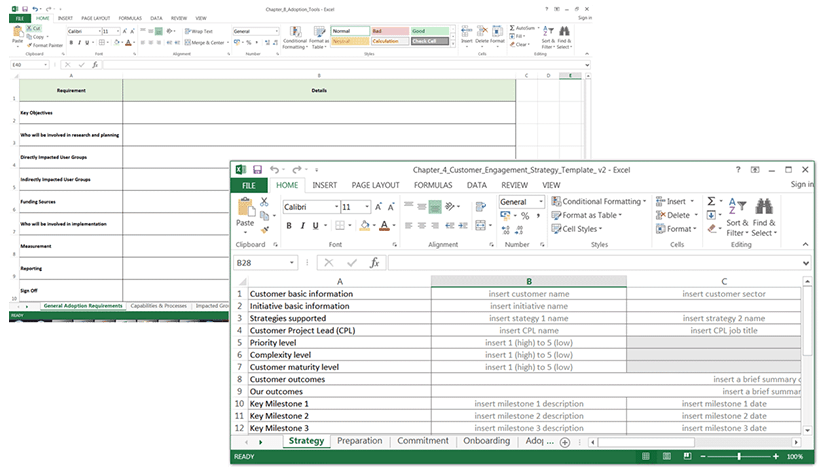Viewport: 825px width, 470px height.
Task: Select the Preparation sheet tab
Action: (359, 441)
